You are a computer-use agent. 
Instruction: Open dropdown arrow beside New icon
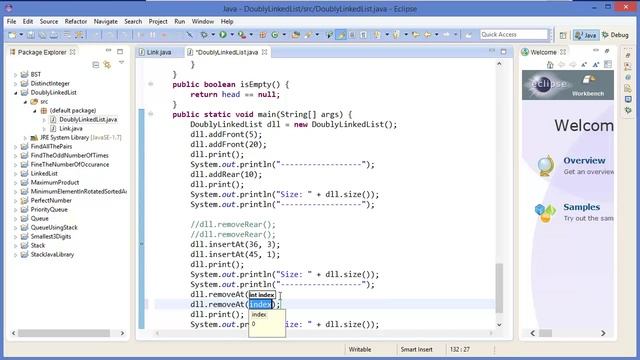(x=21, y=35)
